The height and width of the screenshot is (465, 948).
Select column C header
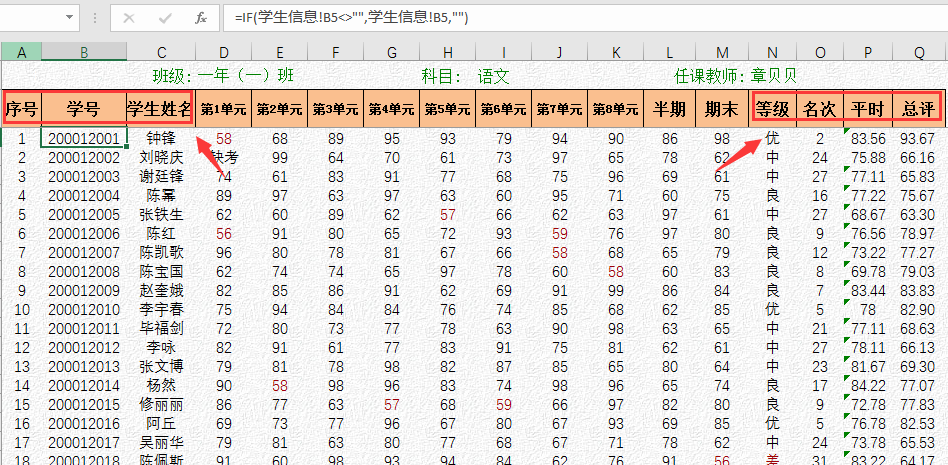pyautogui.click(x=161, y=53)
